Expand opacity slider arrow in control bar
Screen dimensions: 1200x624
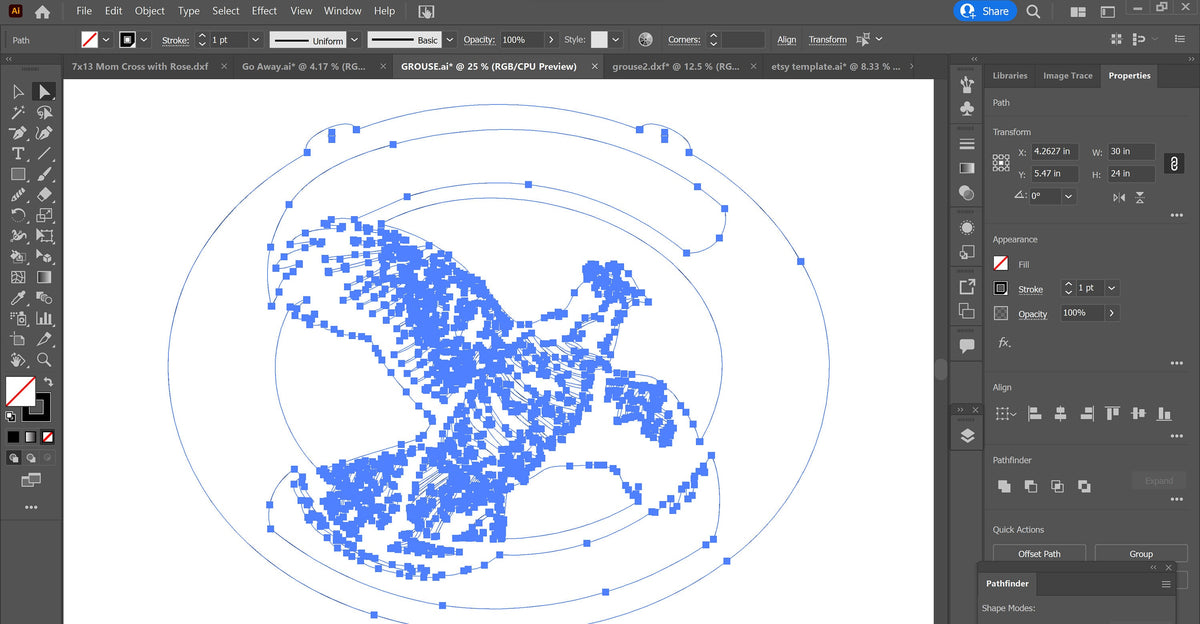551,40
